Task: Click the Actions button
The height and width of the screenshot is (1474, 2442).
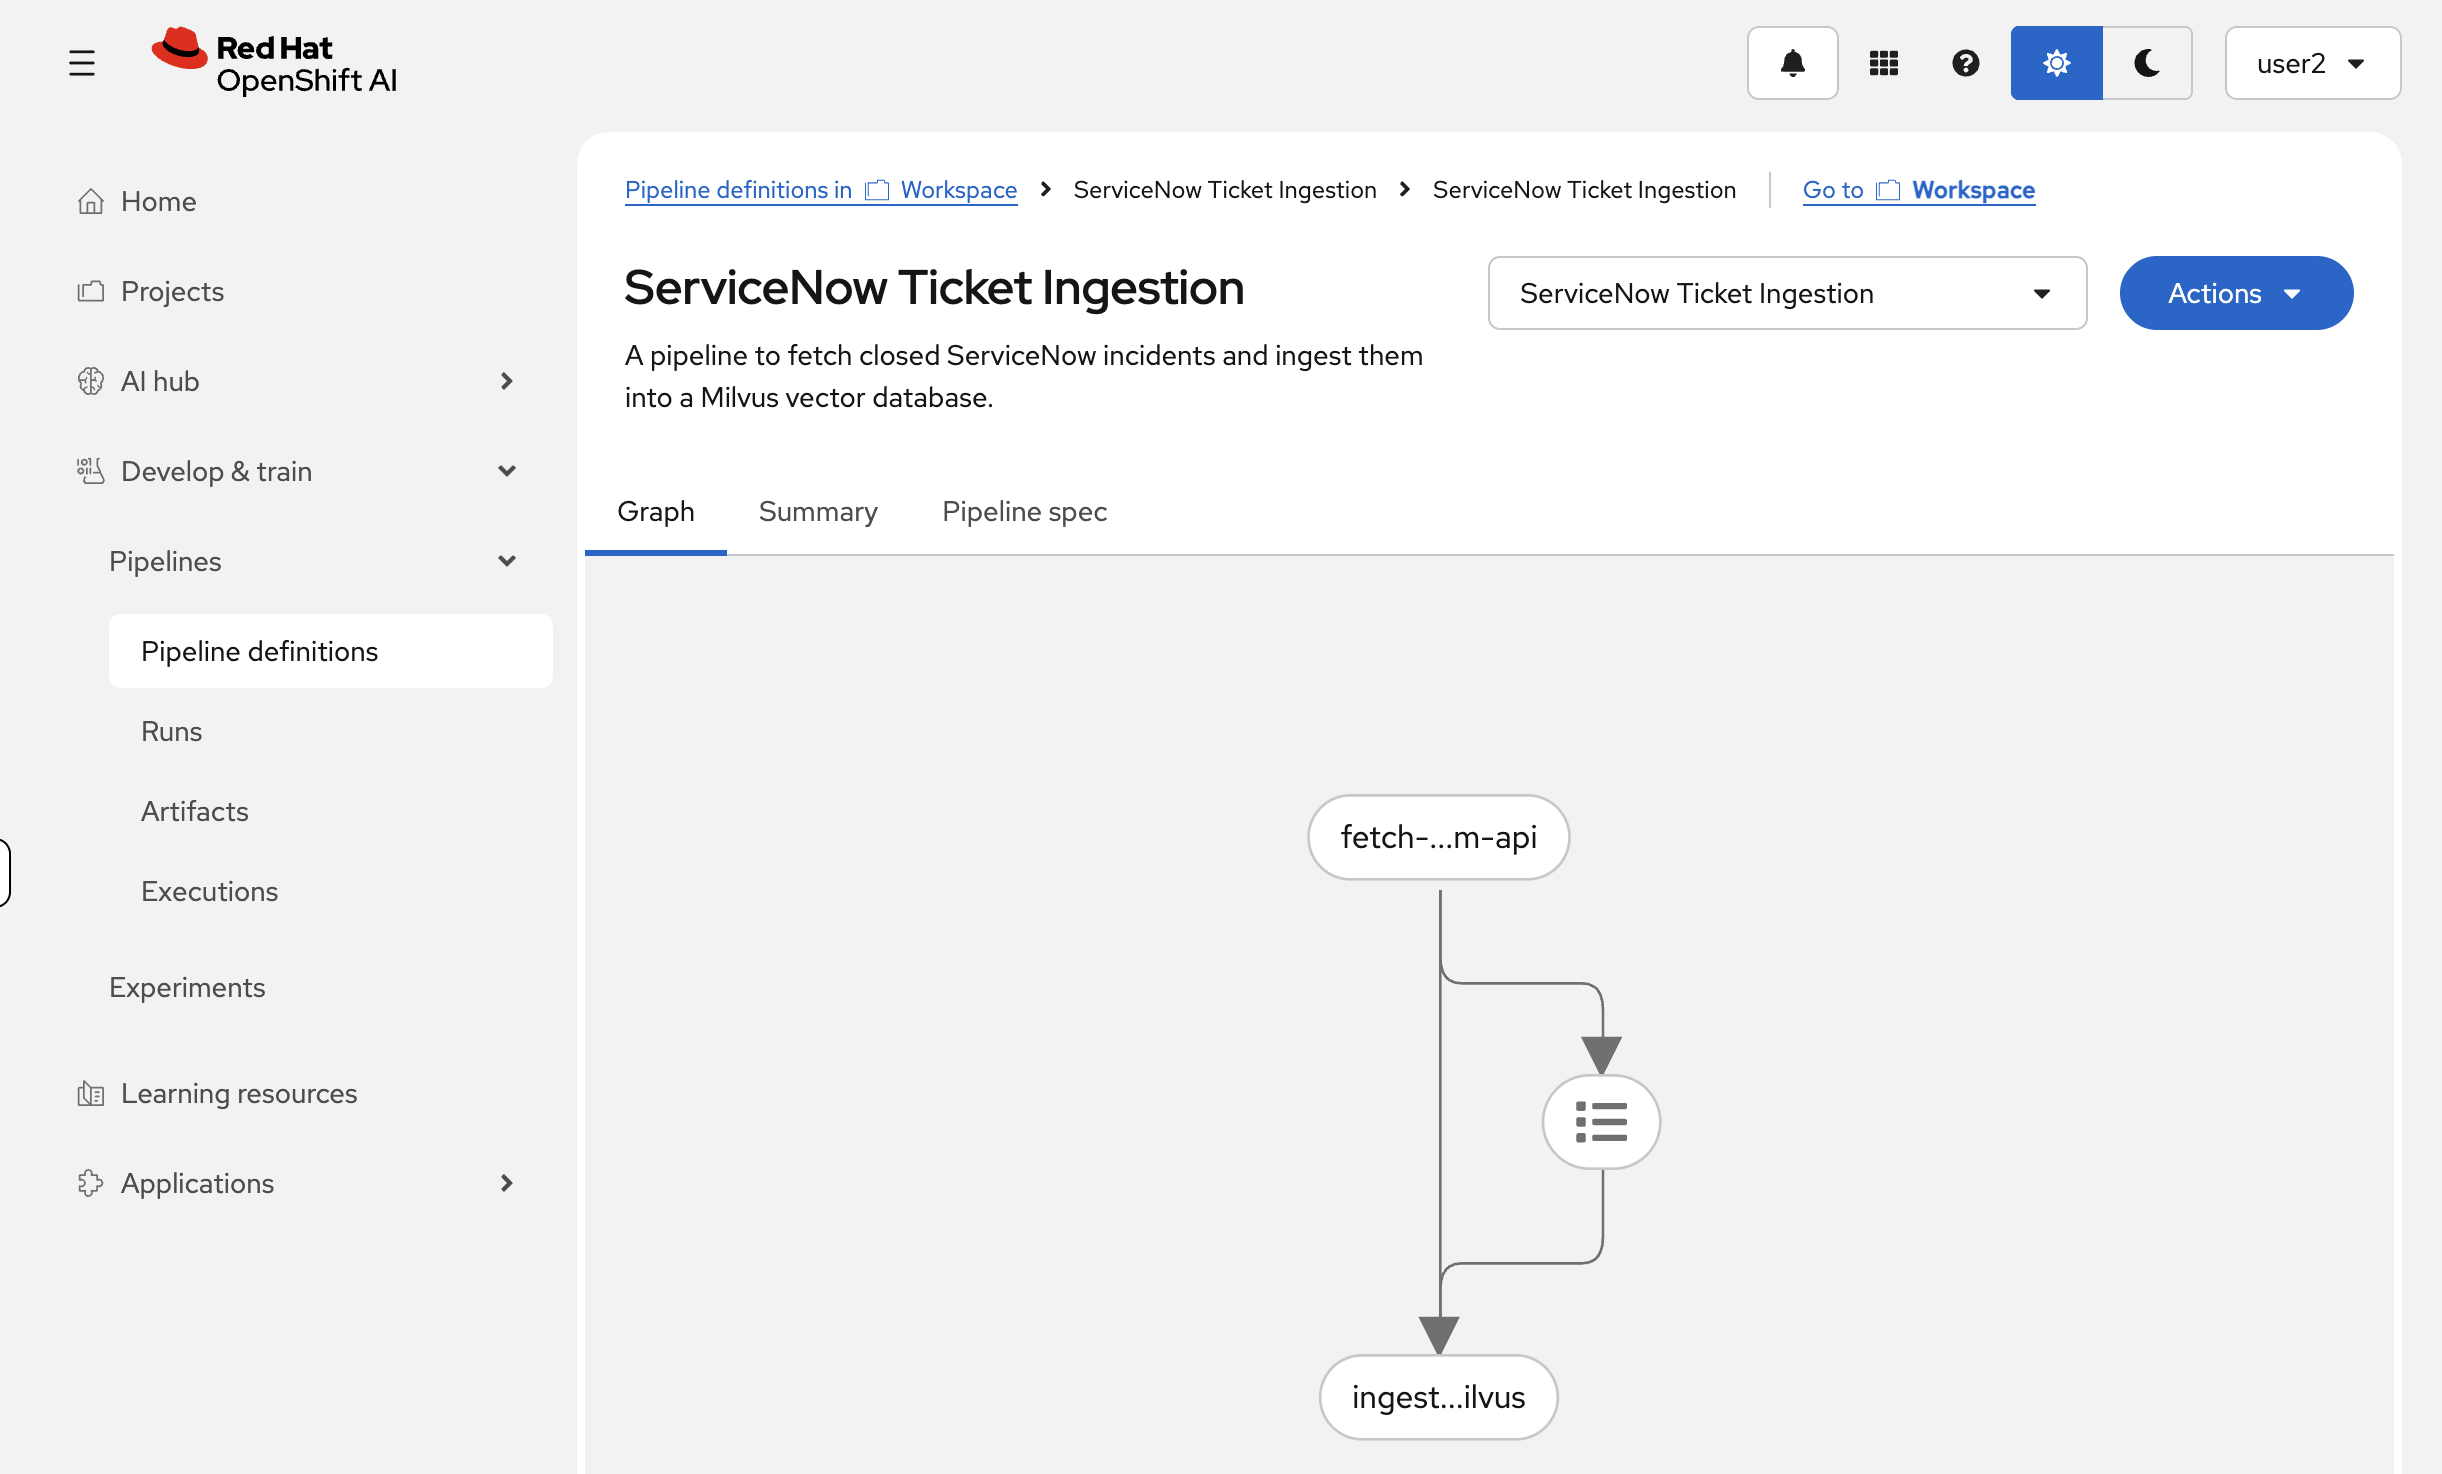Action: (x=2235, y=293)
